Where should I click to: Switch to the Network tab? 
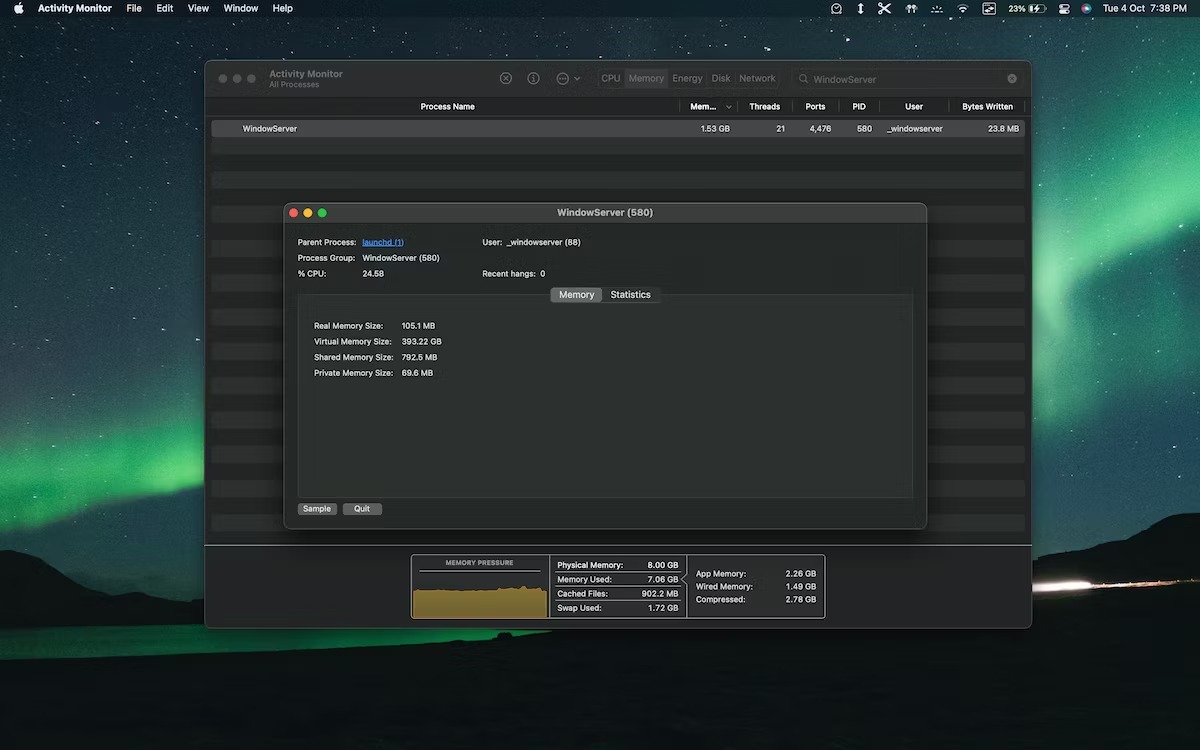pyautogui.click(x=757, y=79)
